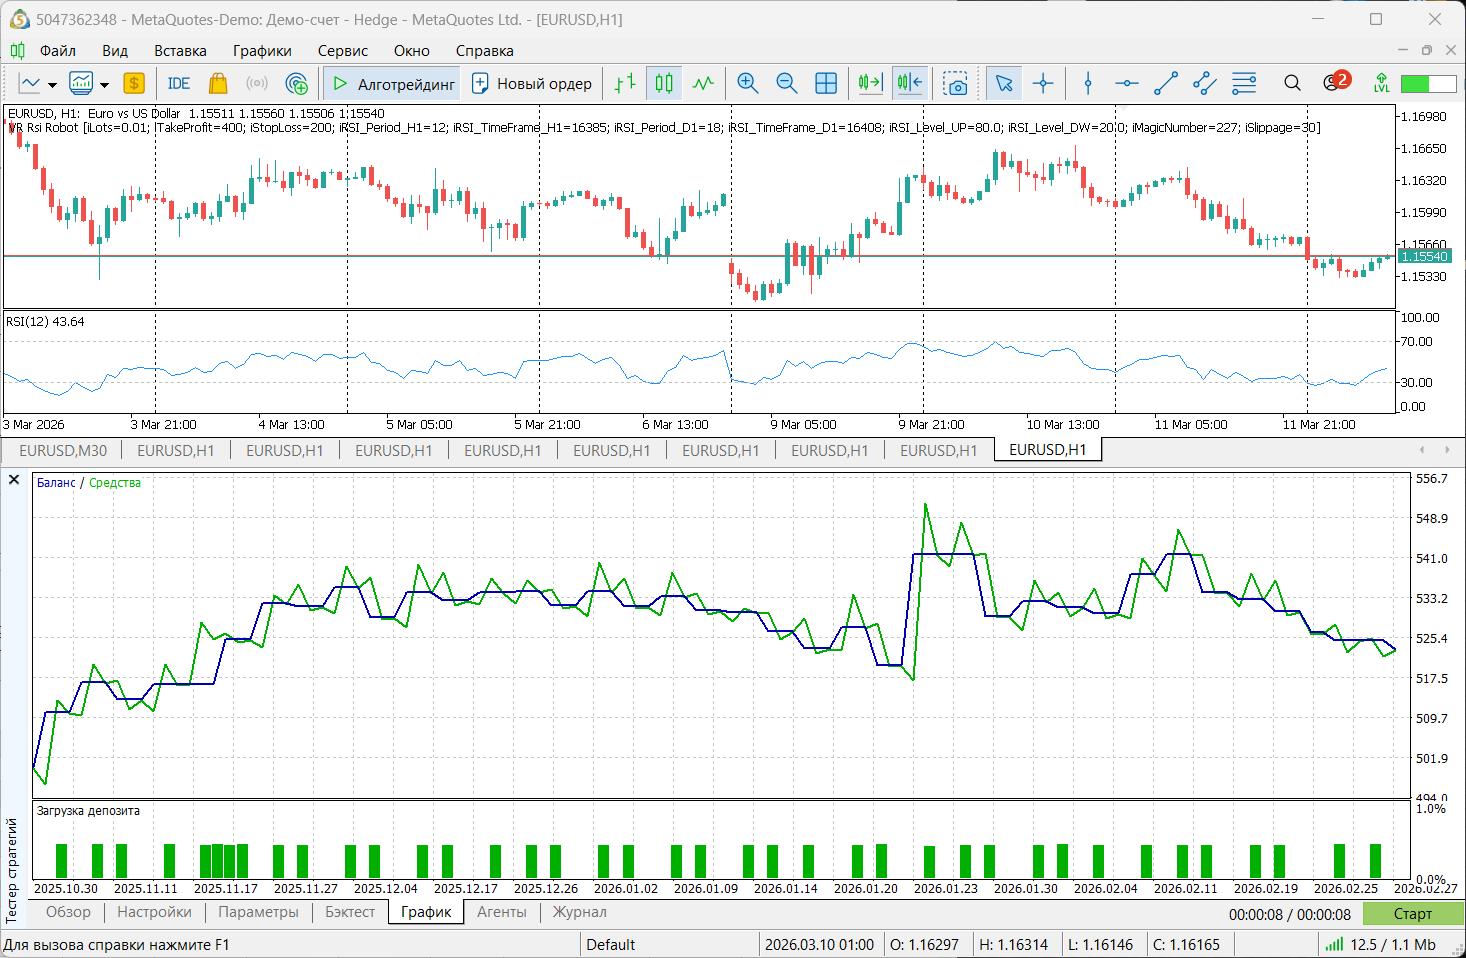Open the Сервис menu

343,51
